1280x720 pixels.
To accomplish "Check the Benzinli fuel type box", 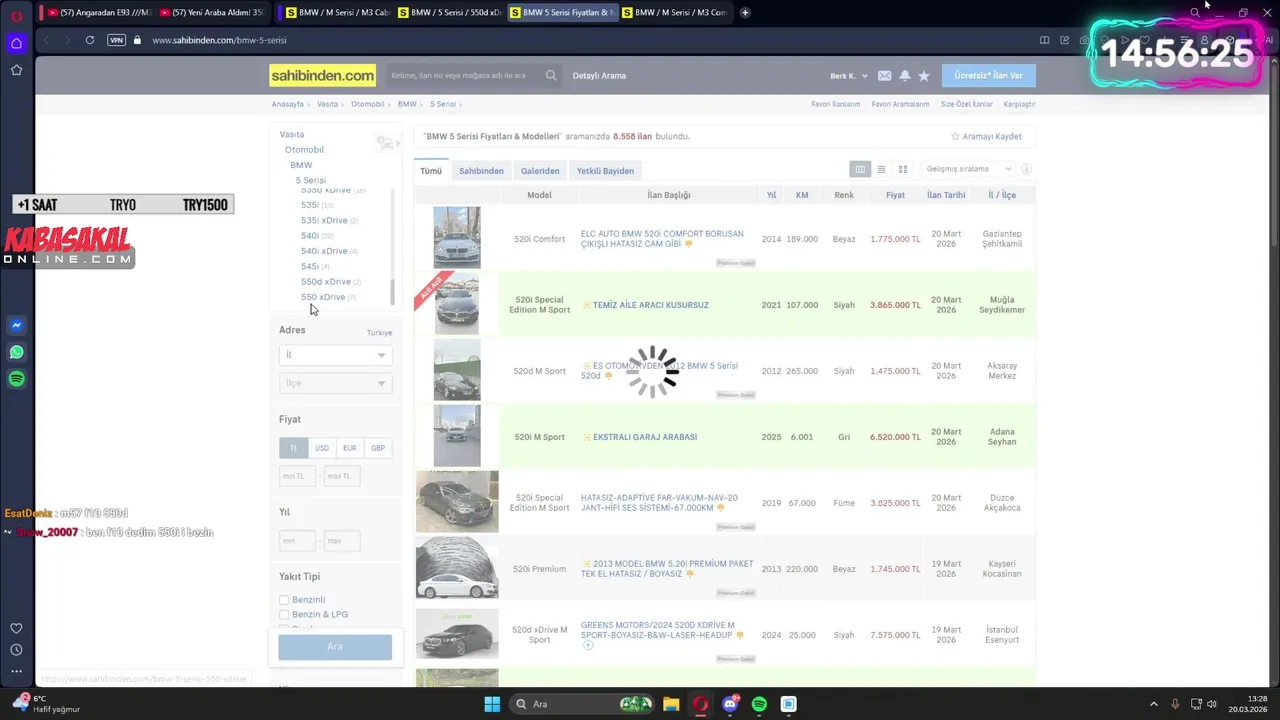I will click(284, 600).
